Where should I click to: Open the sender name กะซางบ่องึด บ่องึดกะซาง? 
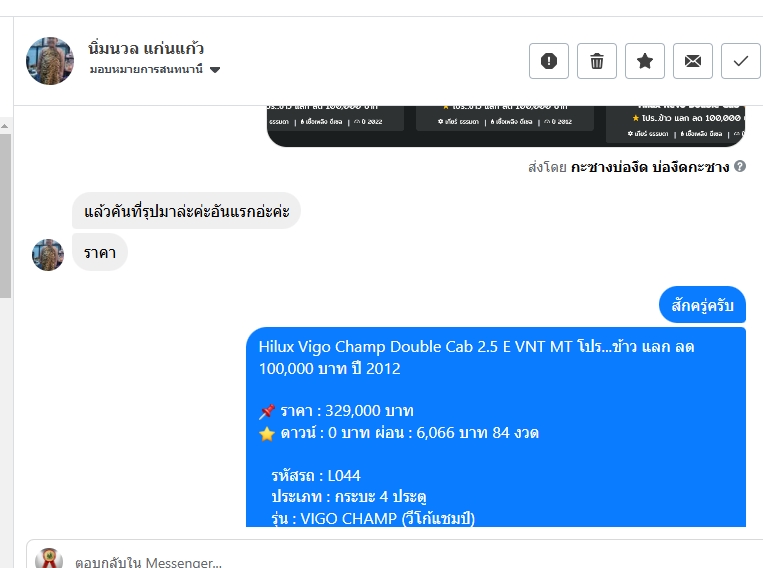pyautogui.click(x=650, y=167)
